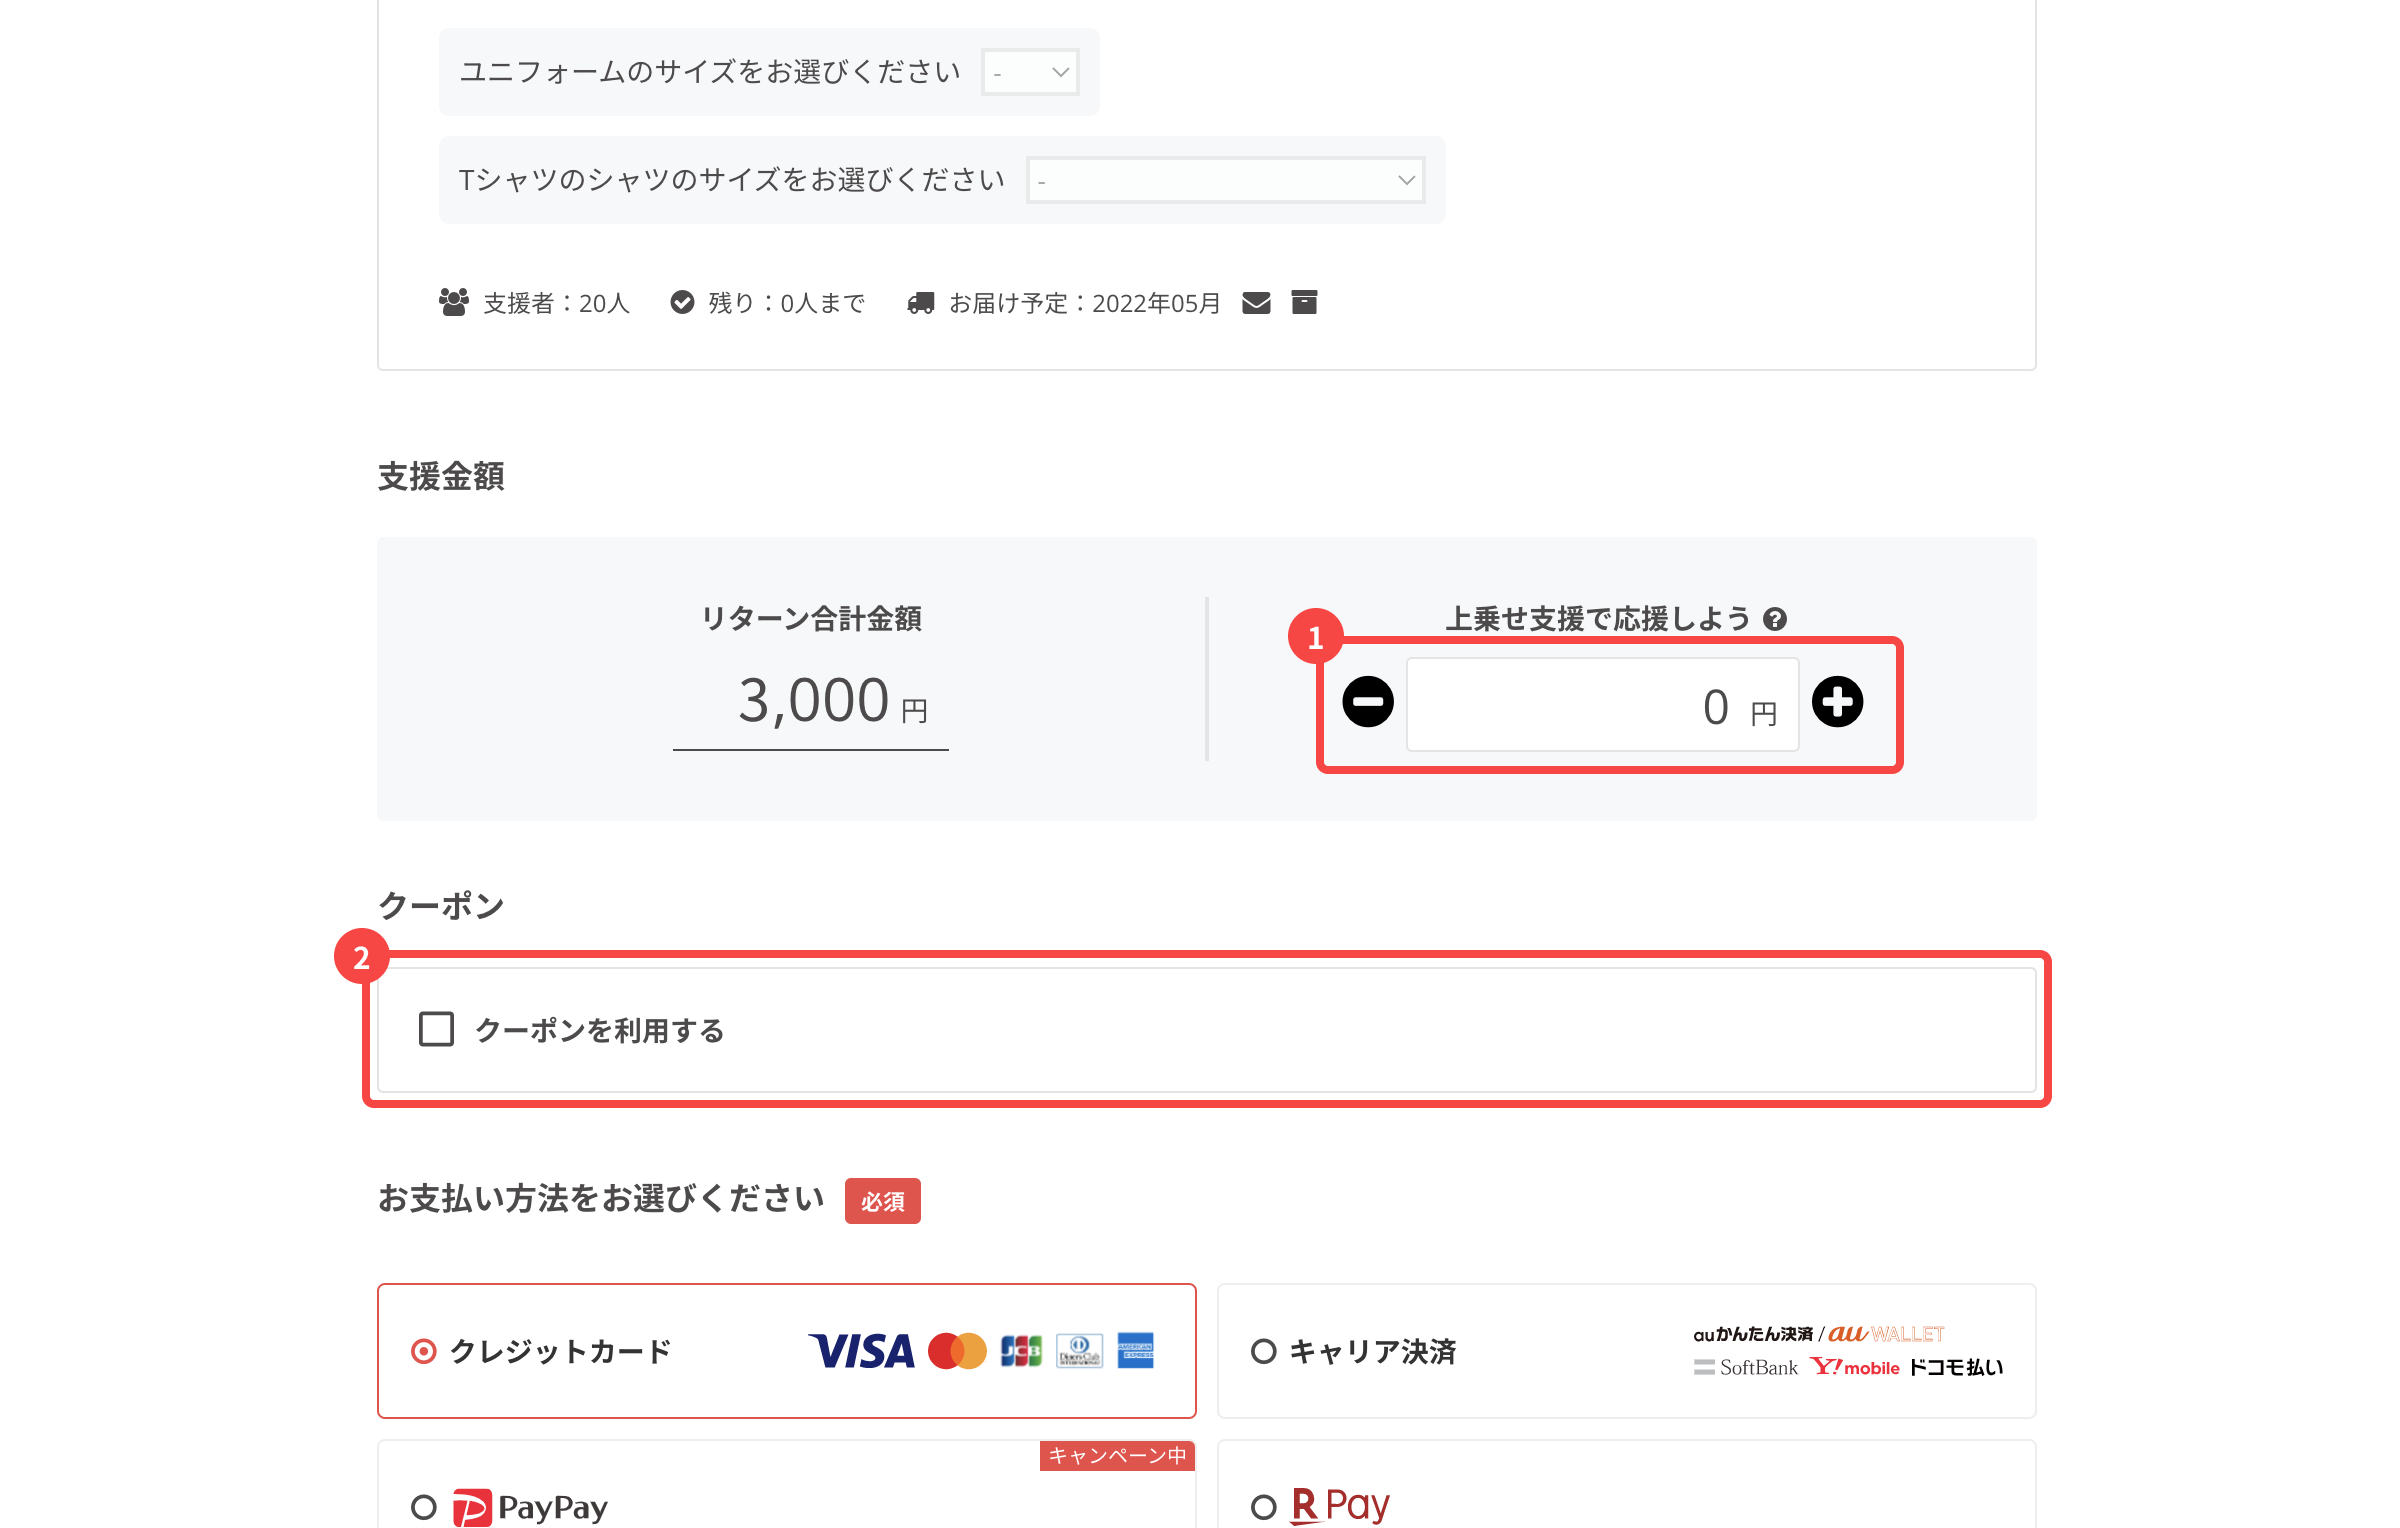Click the archive box icon
Viewport: 2400px width, 1528px height.
(1304, 302)
